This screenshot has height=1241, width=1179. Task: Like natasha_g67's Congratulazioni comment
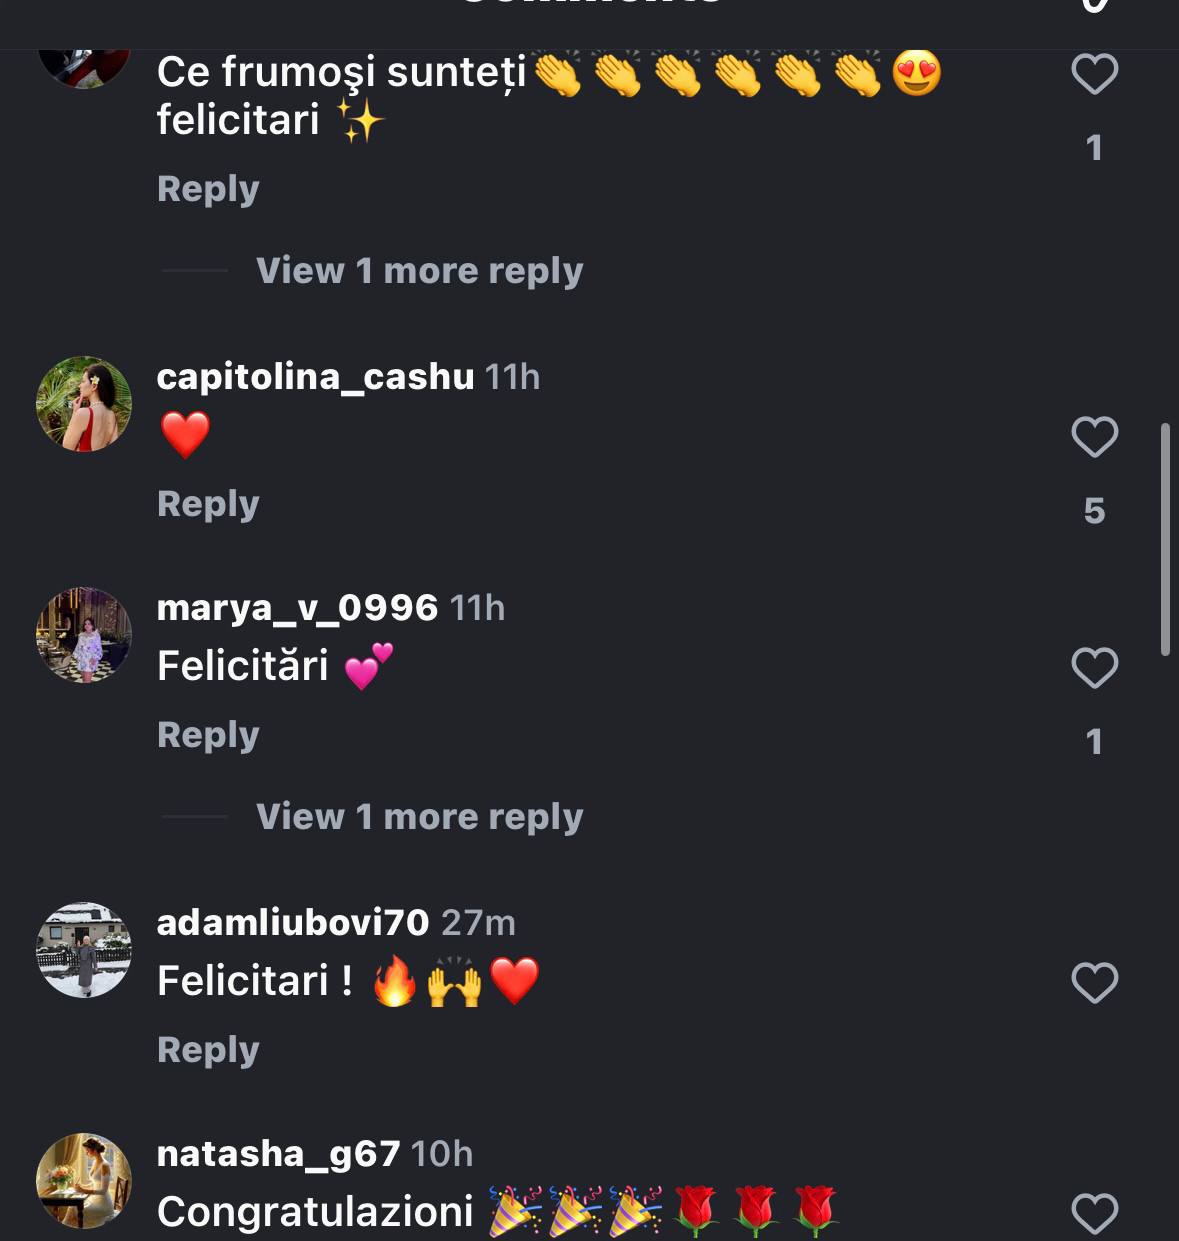[1094, 1214]
